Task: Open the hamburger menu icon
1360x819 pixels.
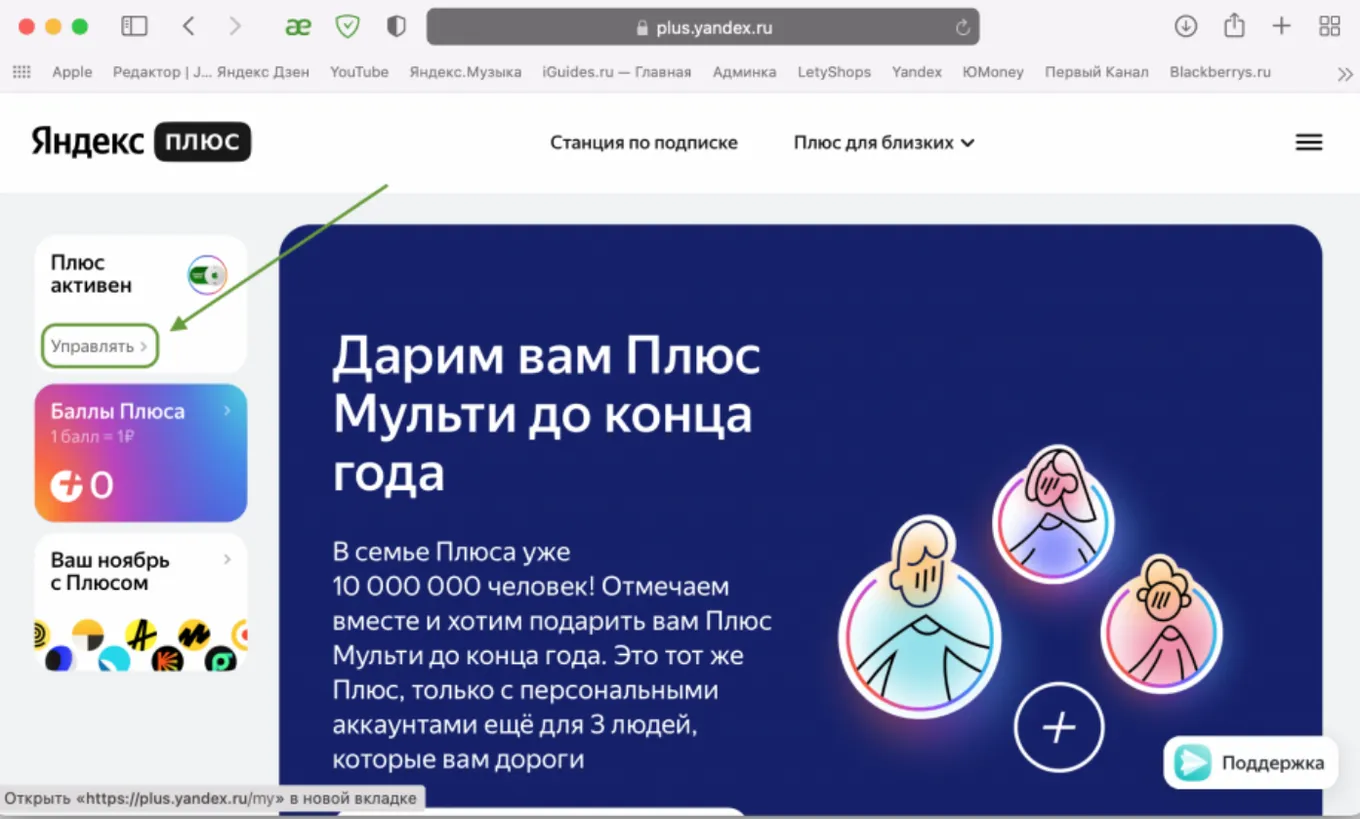Action: pos(1309,142)
